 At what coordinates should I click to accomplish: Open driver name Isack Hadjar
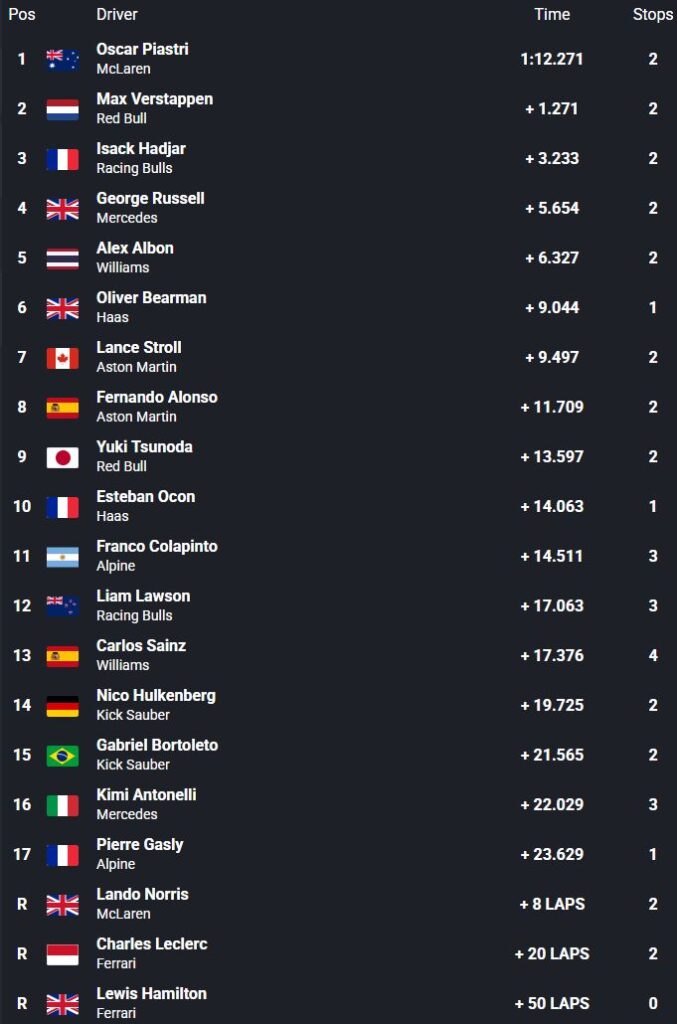pyautogui.click(x=141, y=149)
